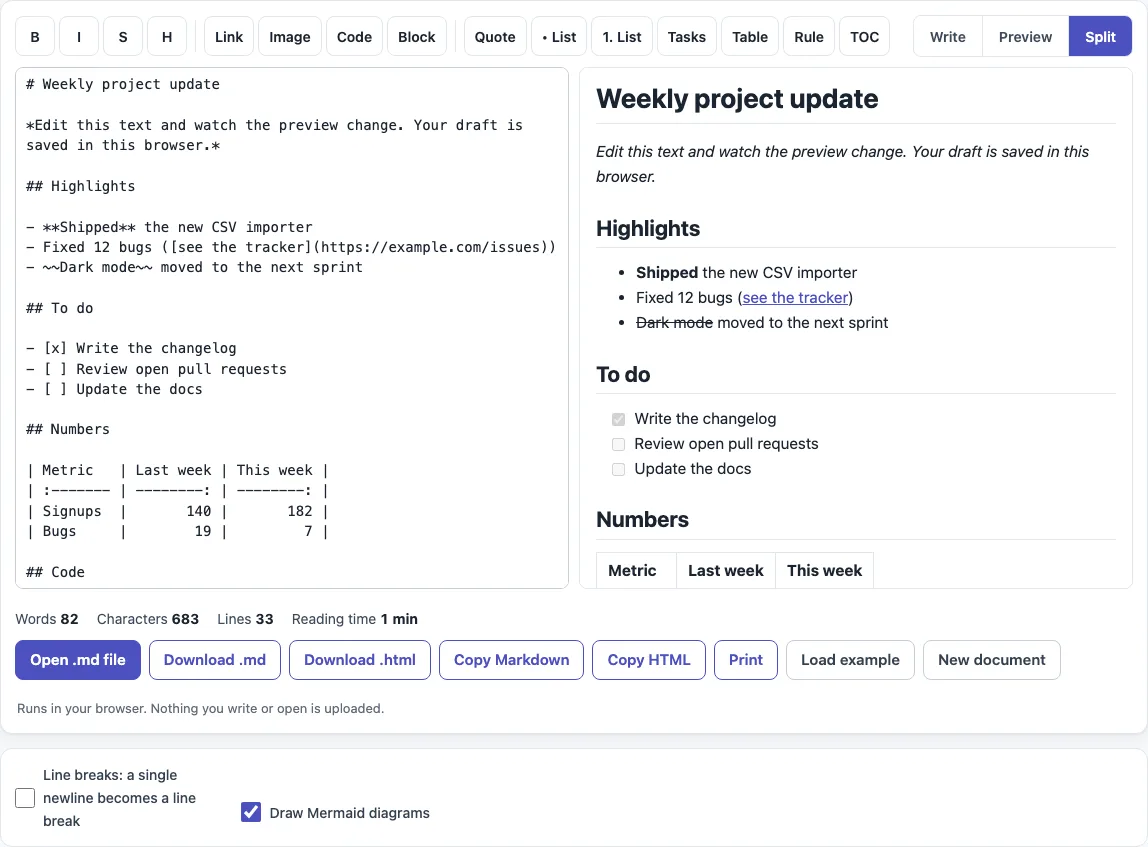Enable the line breaks newline checkbox
This screenshot has width=1148, height=847.
pos(25,798)
